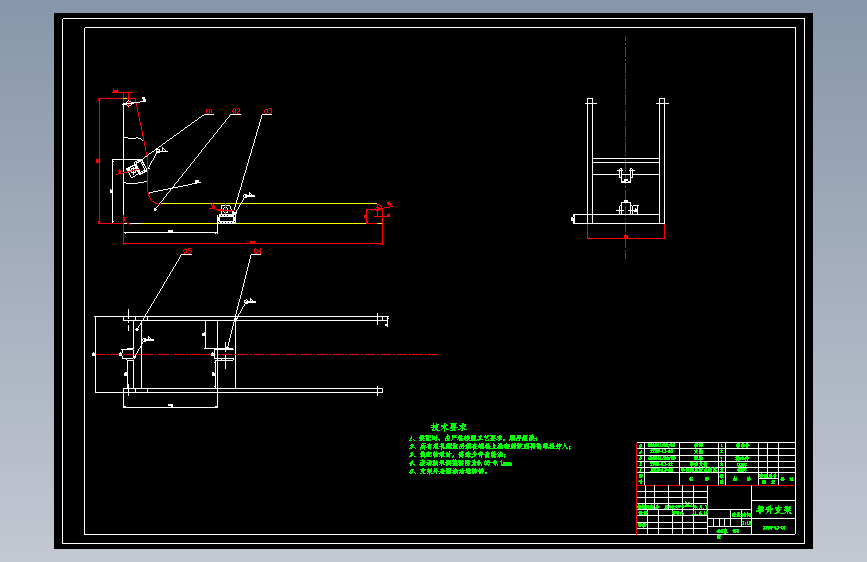Click the 举升支架 title block name

click(774, 509)
